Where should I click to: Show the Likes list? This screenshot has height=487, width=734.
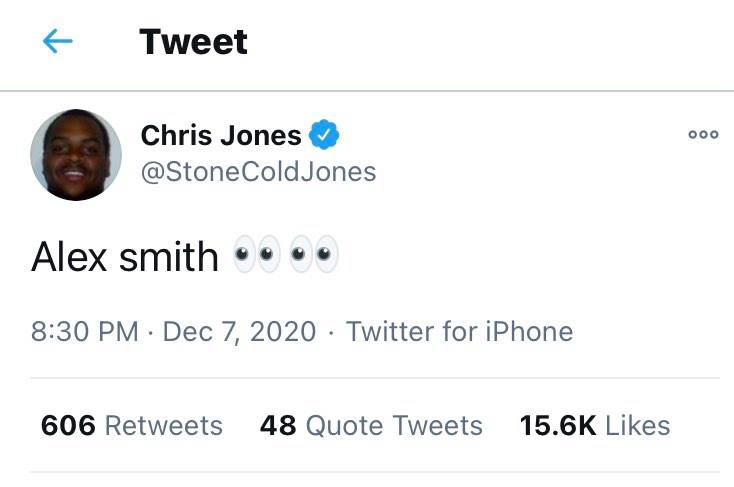coord(638,425)
